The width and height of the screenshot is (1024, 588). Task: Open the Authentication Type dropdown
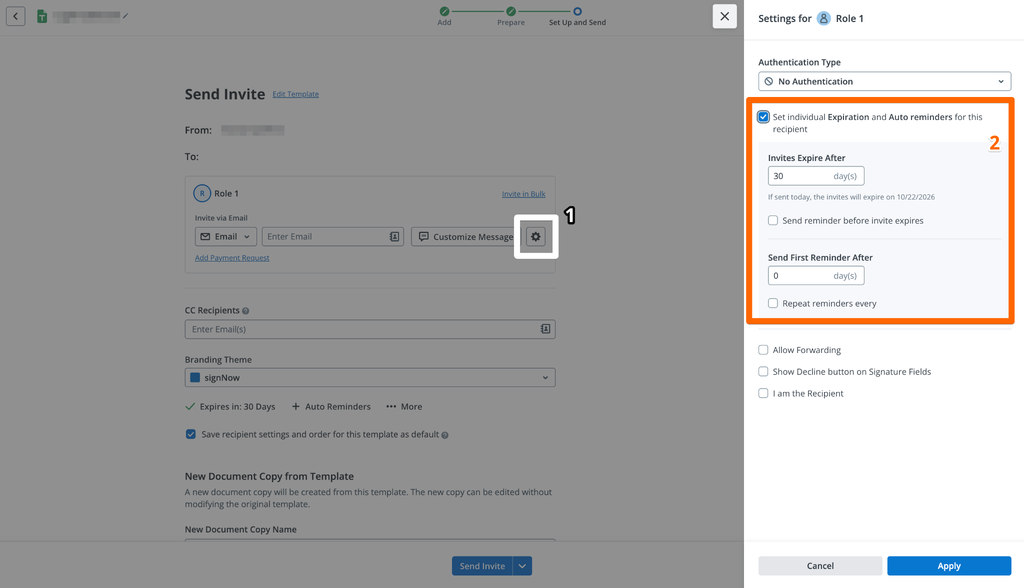[x=884, y=82]
